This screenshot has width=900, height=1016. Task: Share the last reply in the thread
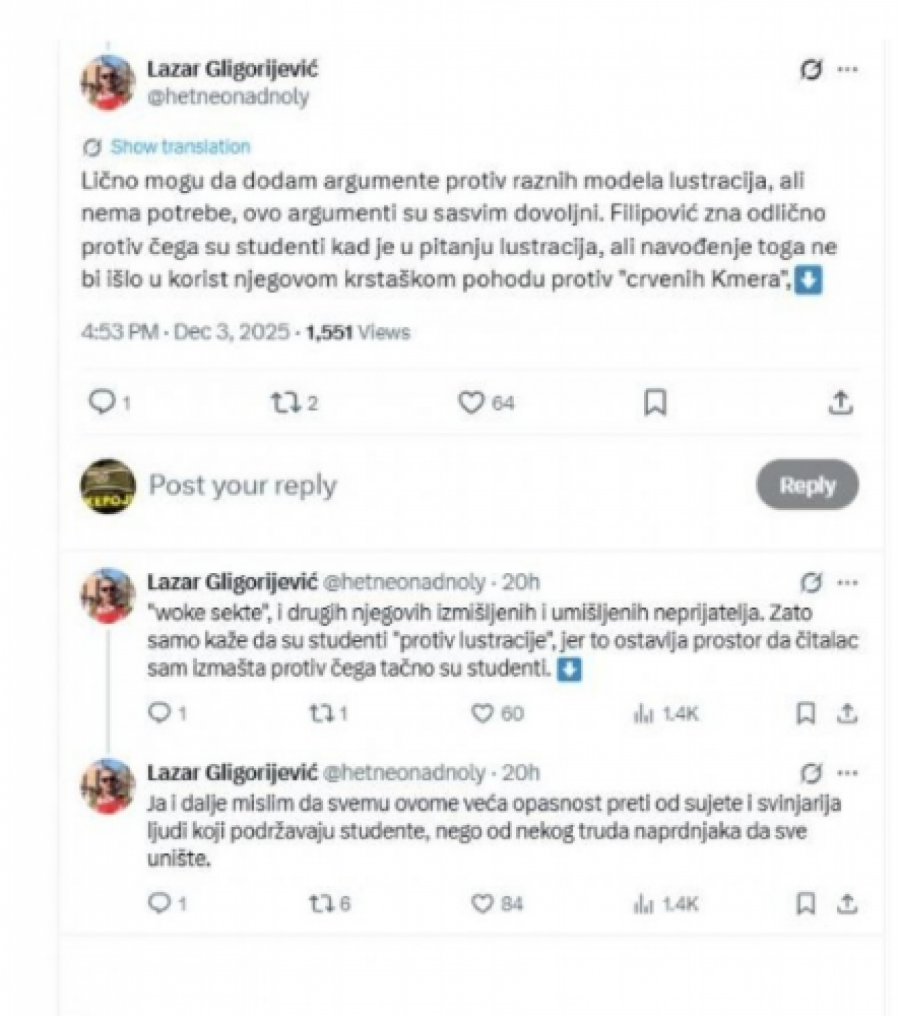click(846, 903)
